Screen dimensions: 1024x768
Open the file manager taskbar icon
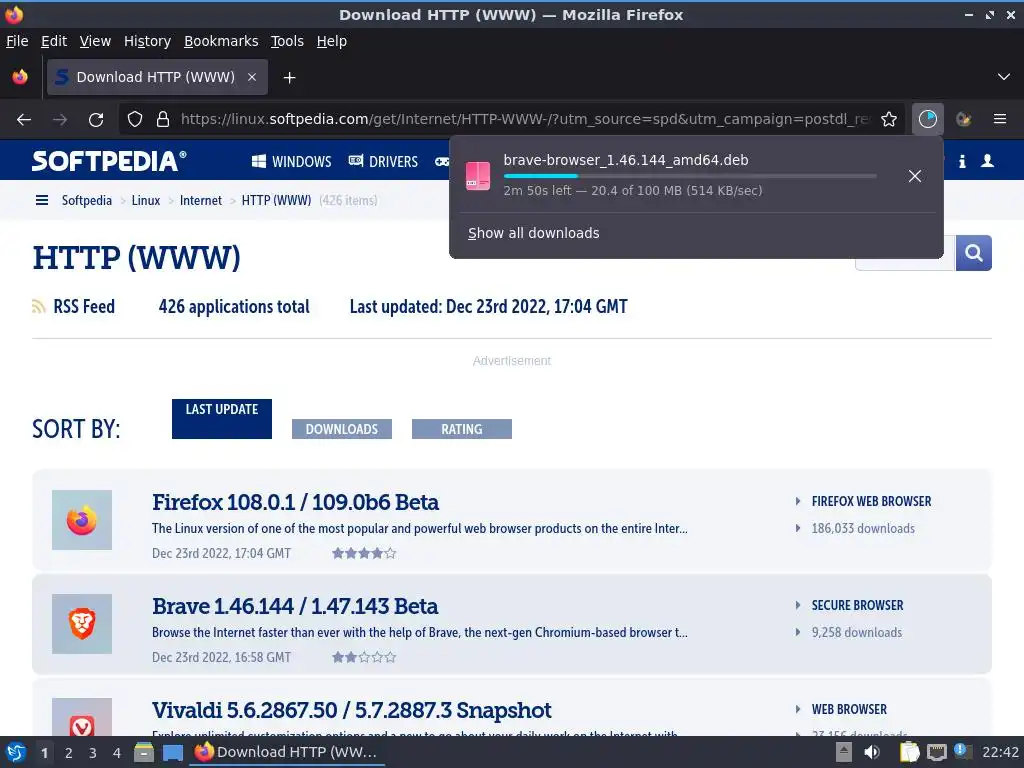point(144,752)
